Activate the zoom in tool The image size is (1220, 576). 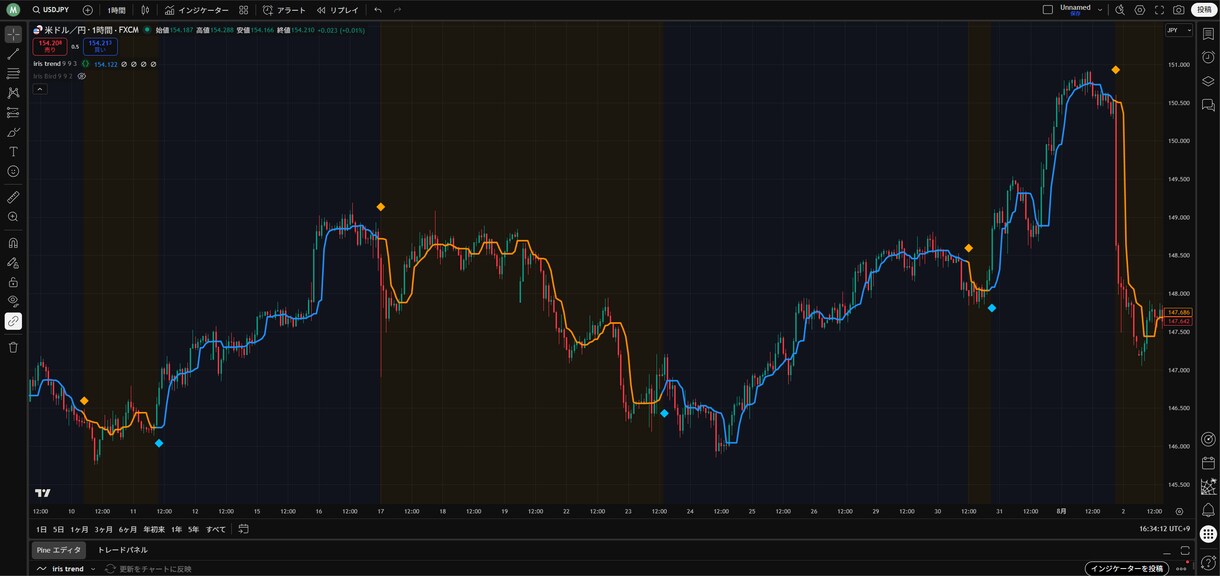click(13, 217)
